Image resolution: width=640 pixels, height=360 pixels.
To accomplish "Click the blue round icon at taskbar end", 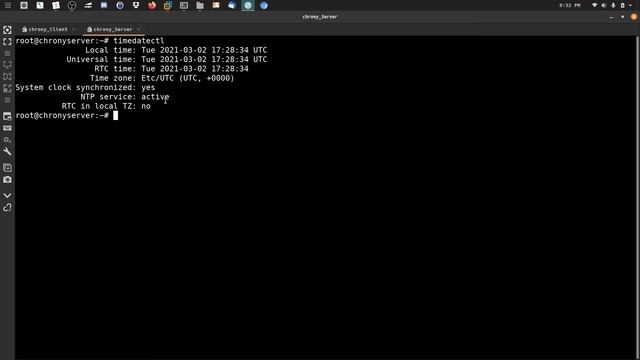I will pos(264,5).
